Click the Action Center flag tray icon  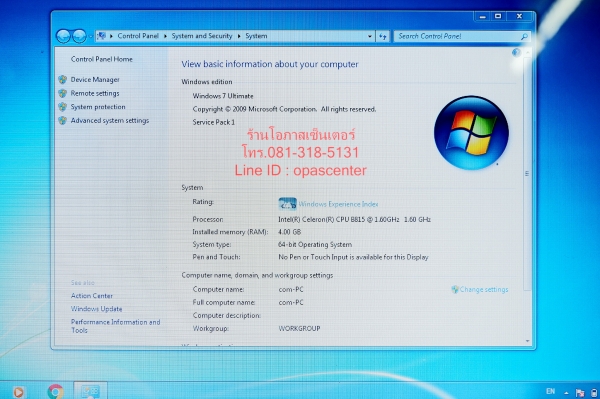click(x=580, y=392)
